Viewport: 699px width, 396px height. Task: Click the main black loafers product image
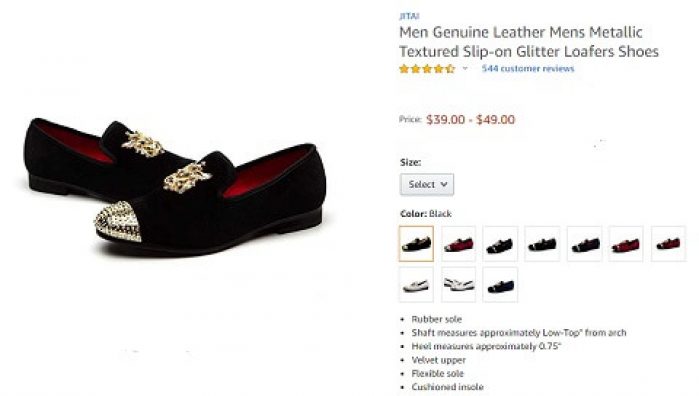point(175,186)
